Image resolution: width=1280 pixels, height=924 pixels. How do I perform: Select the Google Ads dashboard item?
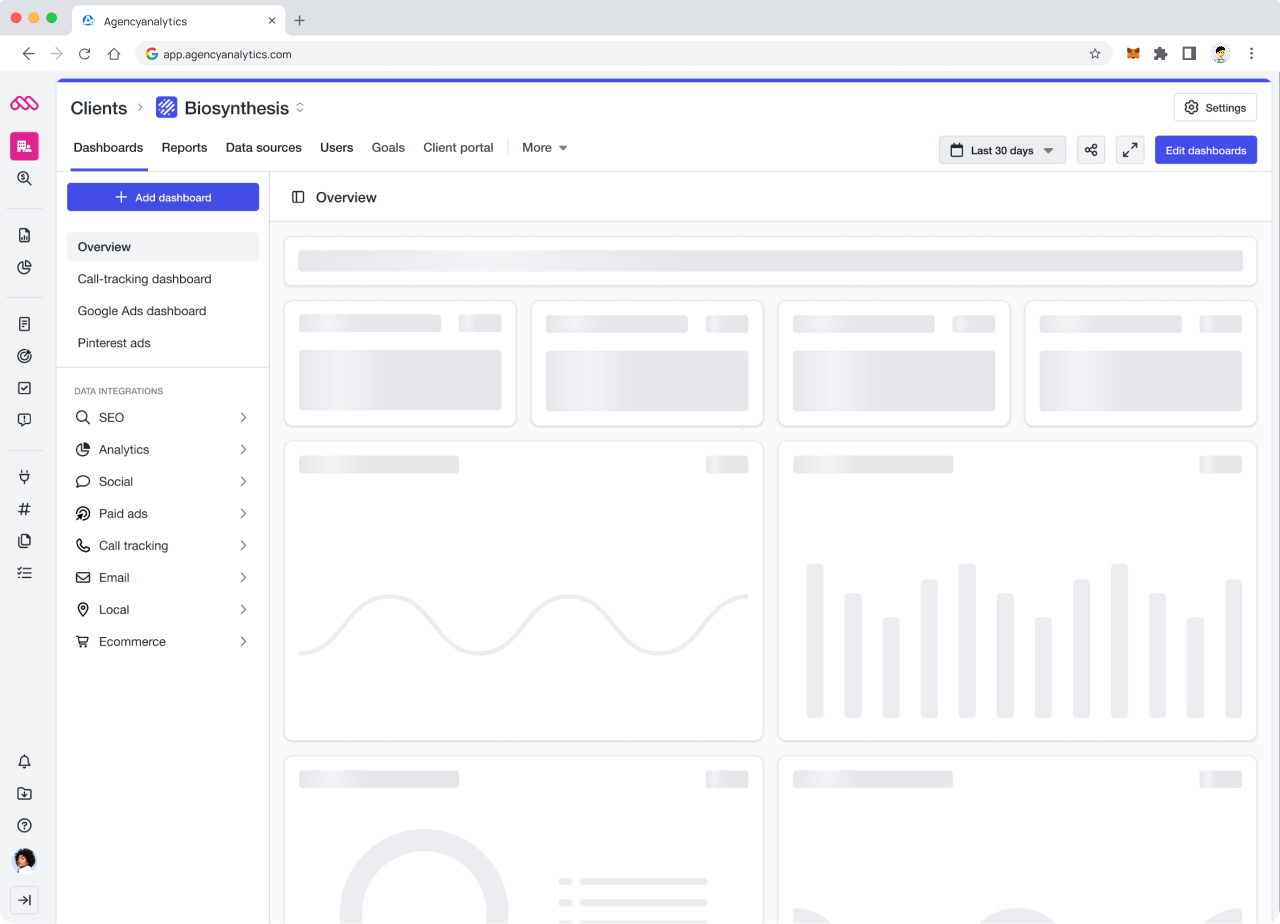142,311
